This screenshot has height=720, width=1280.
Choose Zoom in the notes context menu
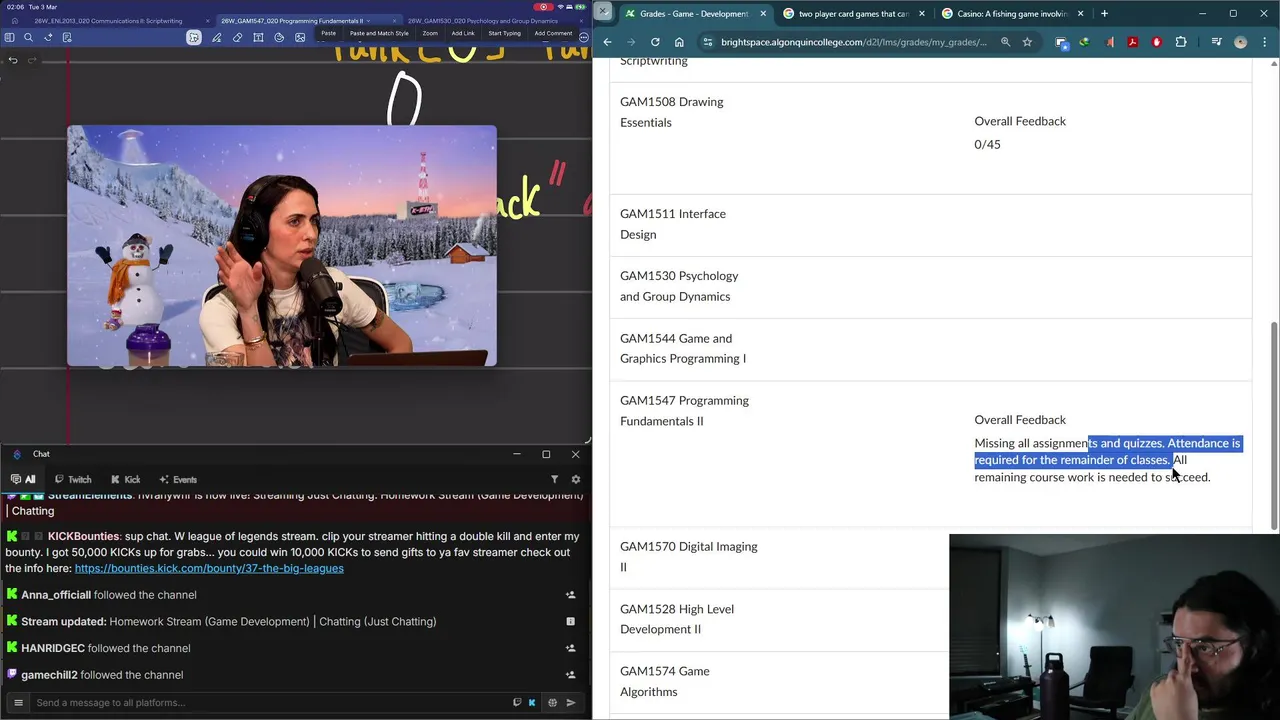[x=430, y=33]
